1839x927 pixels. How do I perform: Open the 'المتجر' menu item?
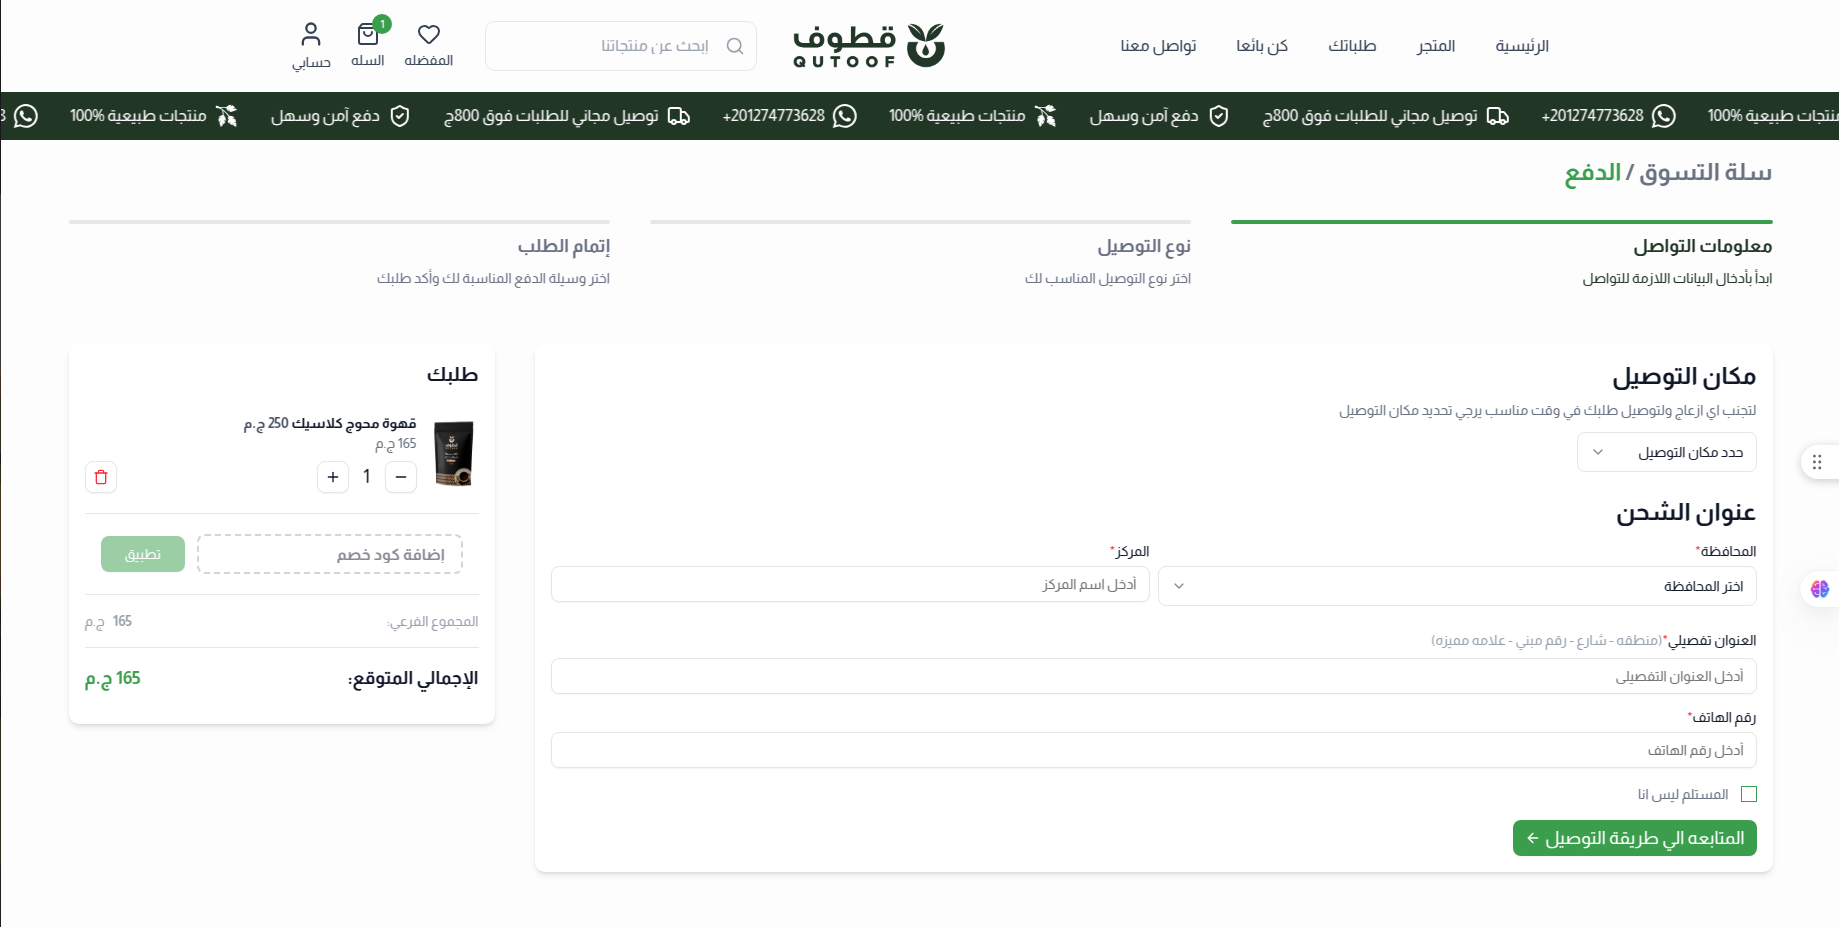(1435, 46)
